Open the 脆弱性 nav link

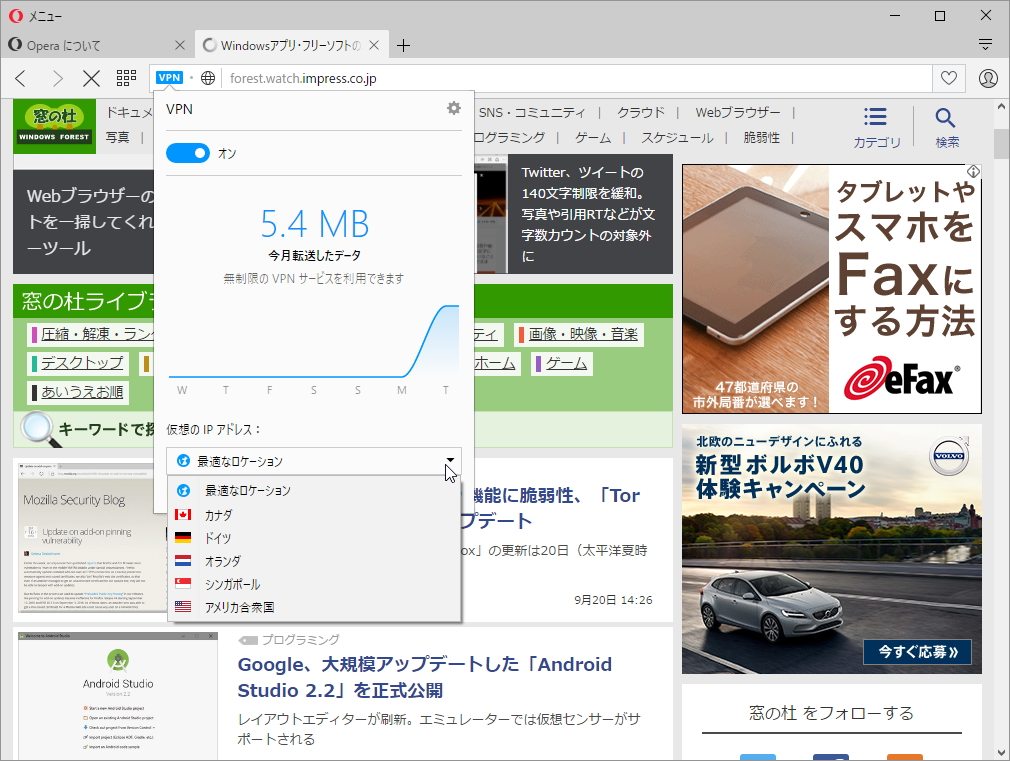[761, 137]
